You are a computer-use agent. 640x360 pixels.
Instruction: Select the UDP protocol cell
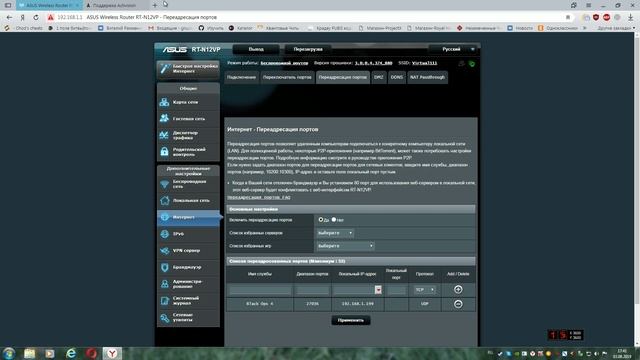(424, 304)
